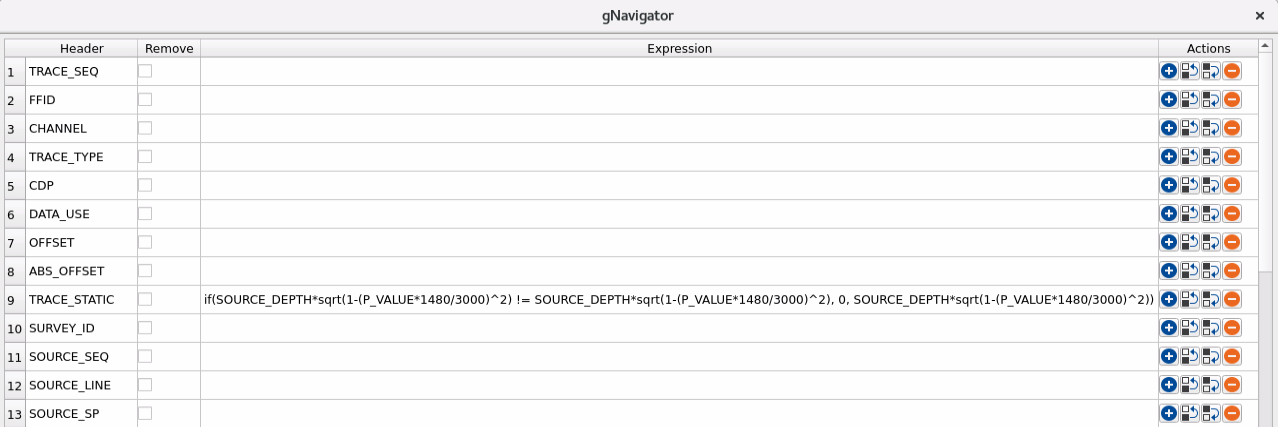Click the orange remove icon in the FFID row

click(1232, 100)
